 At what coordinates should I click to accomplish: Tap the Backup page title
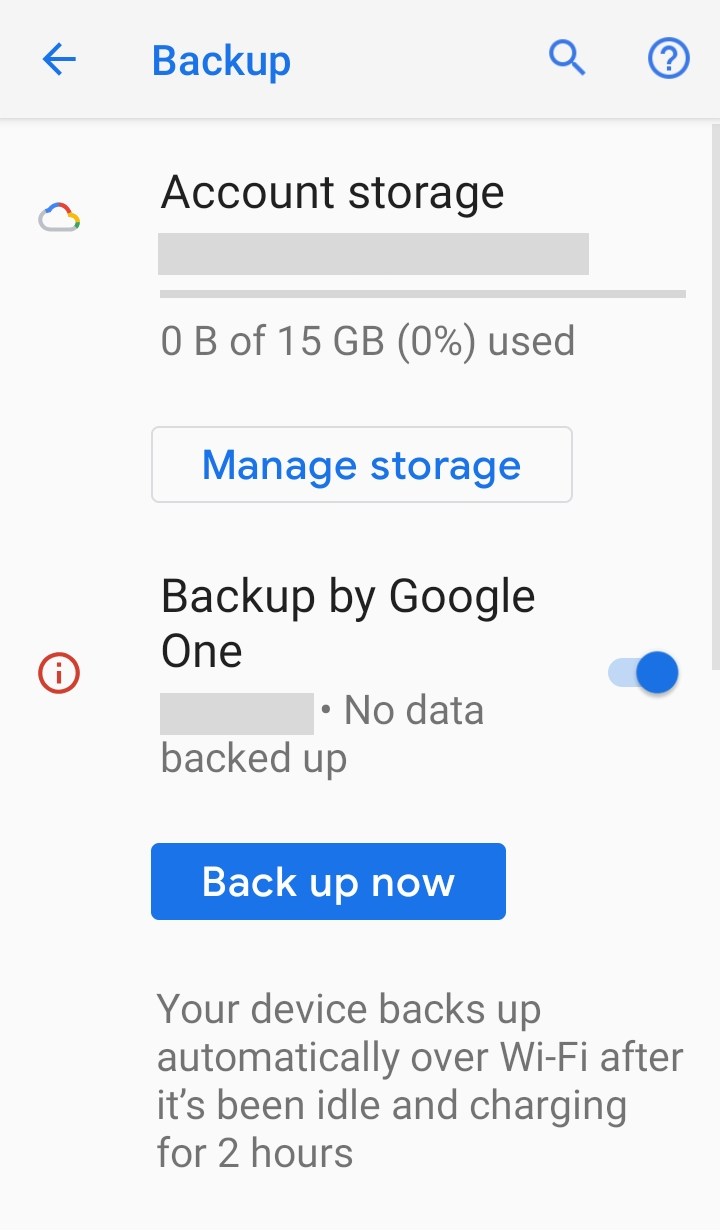(221, 61)
